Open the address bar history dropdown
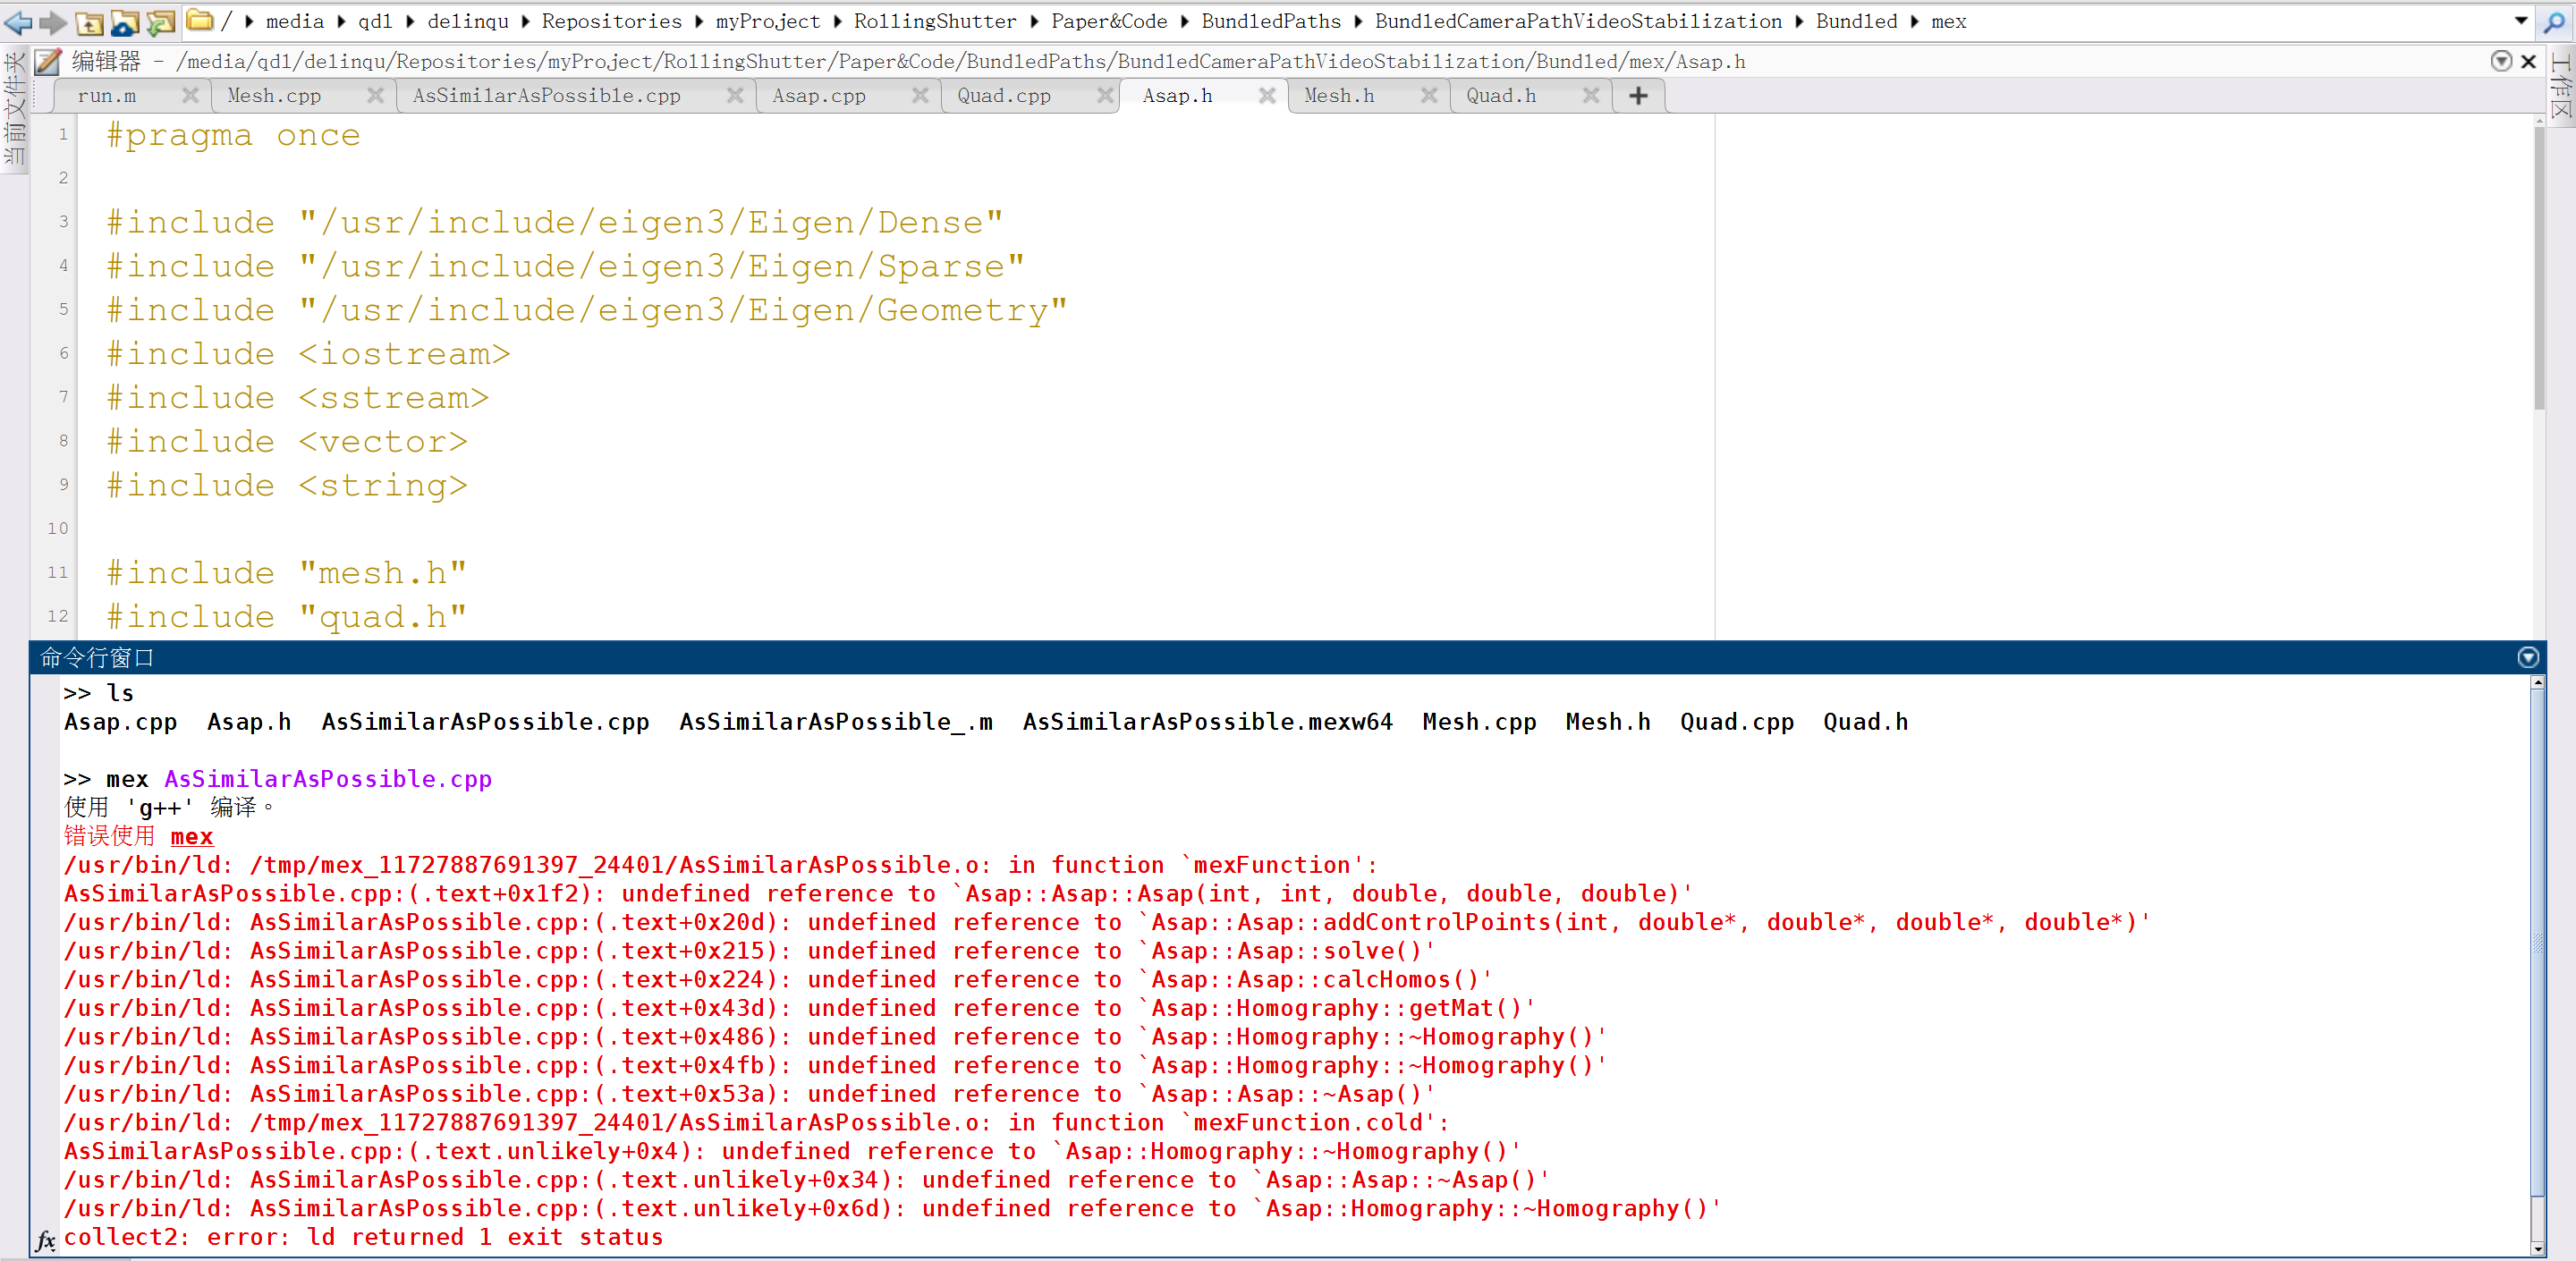Viewport: 2576px width, 1261px height. click(2521, 21)
